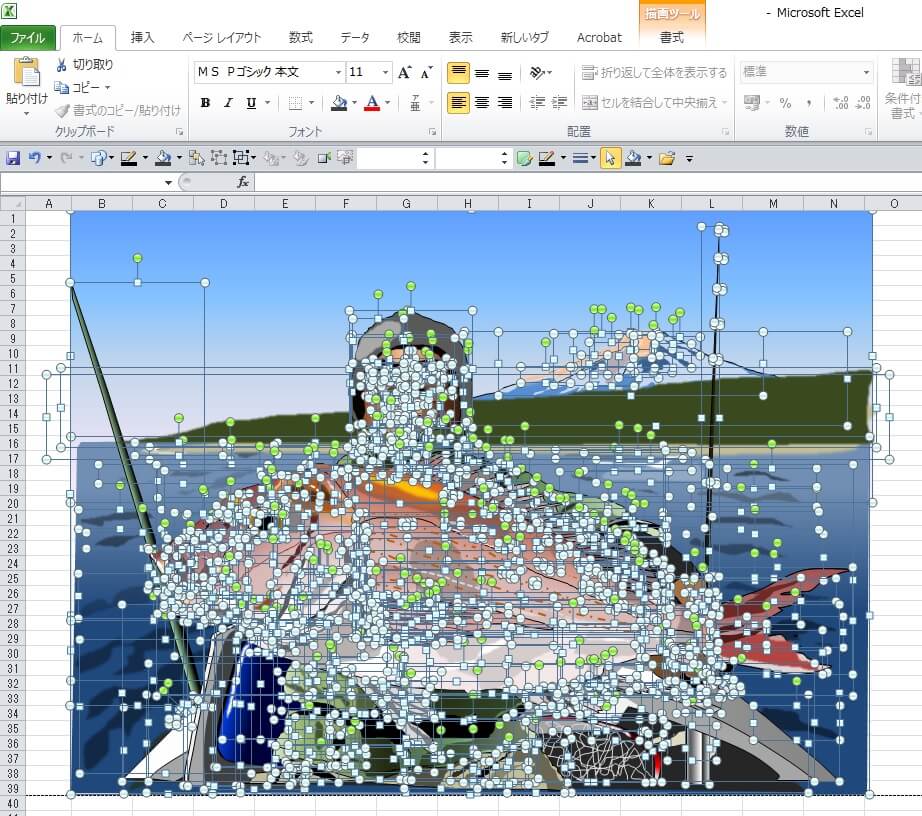The height and width of the screenshot is (816, 922).
Task: Open the font color dropdown arrow
Action: pos(387,103)
